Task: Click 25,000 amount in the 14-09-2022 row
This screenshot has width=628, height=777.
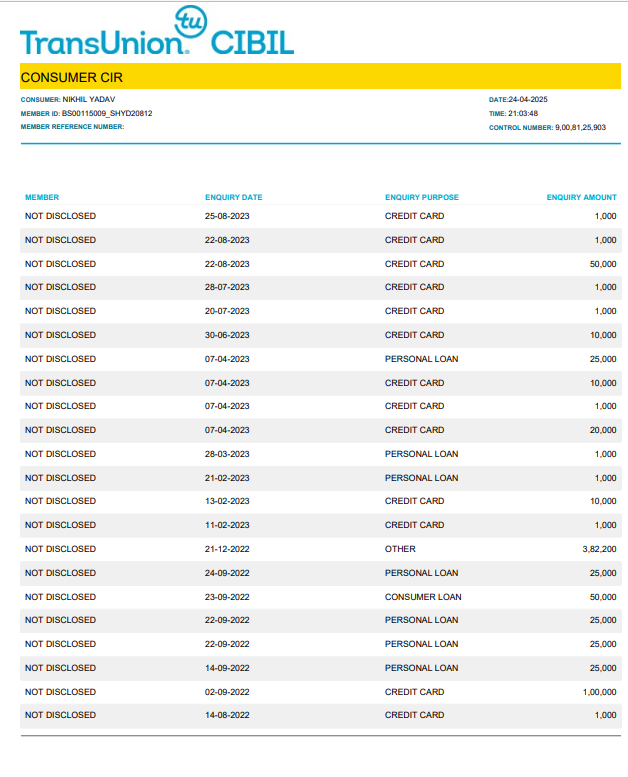Action: coord(603,668)
